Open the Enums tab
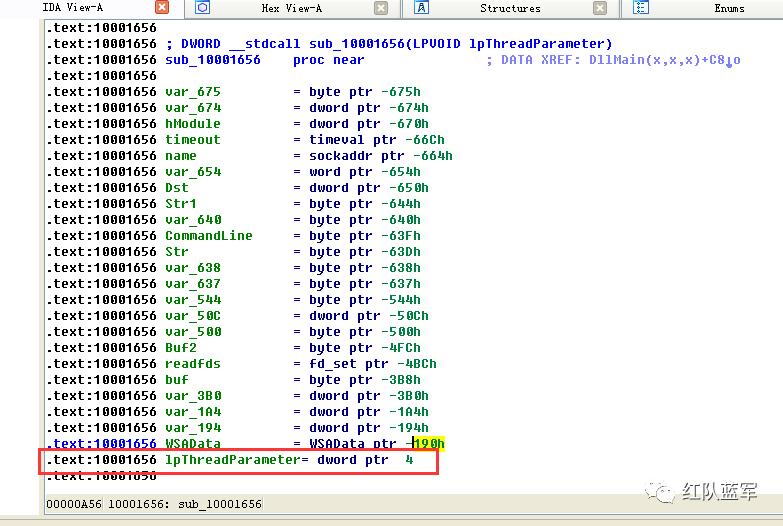 coord(729,8)
